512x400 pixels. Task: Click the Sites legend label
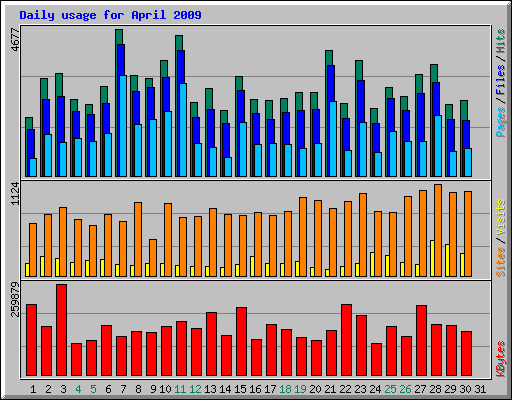[x=501, y=262]
